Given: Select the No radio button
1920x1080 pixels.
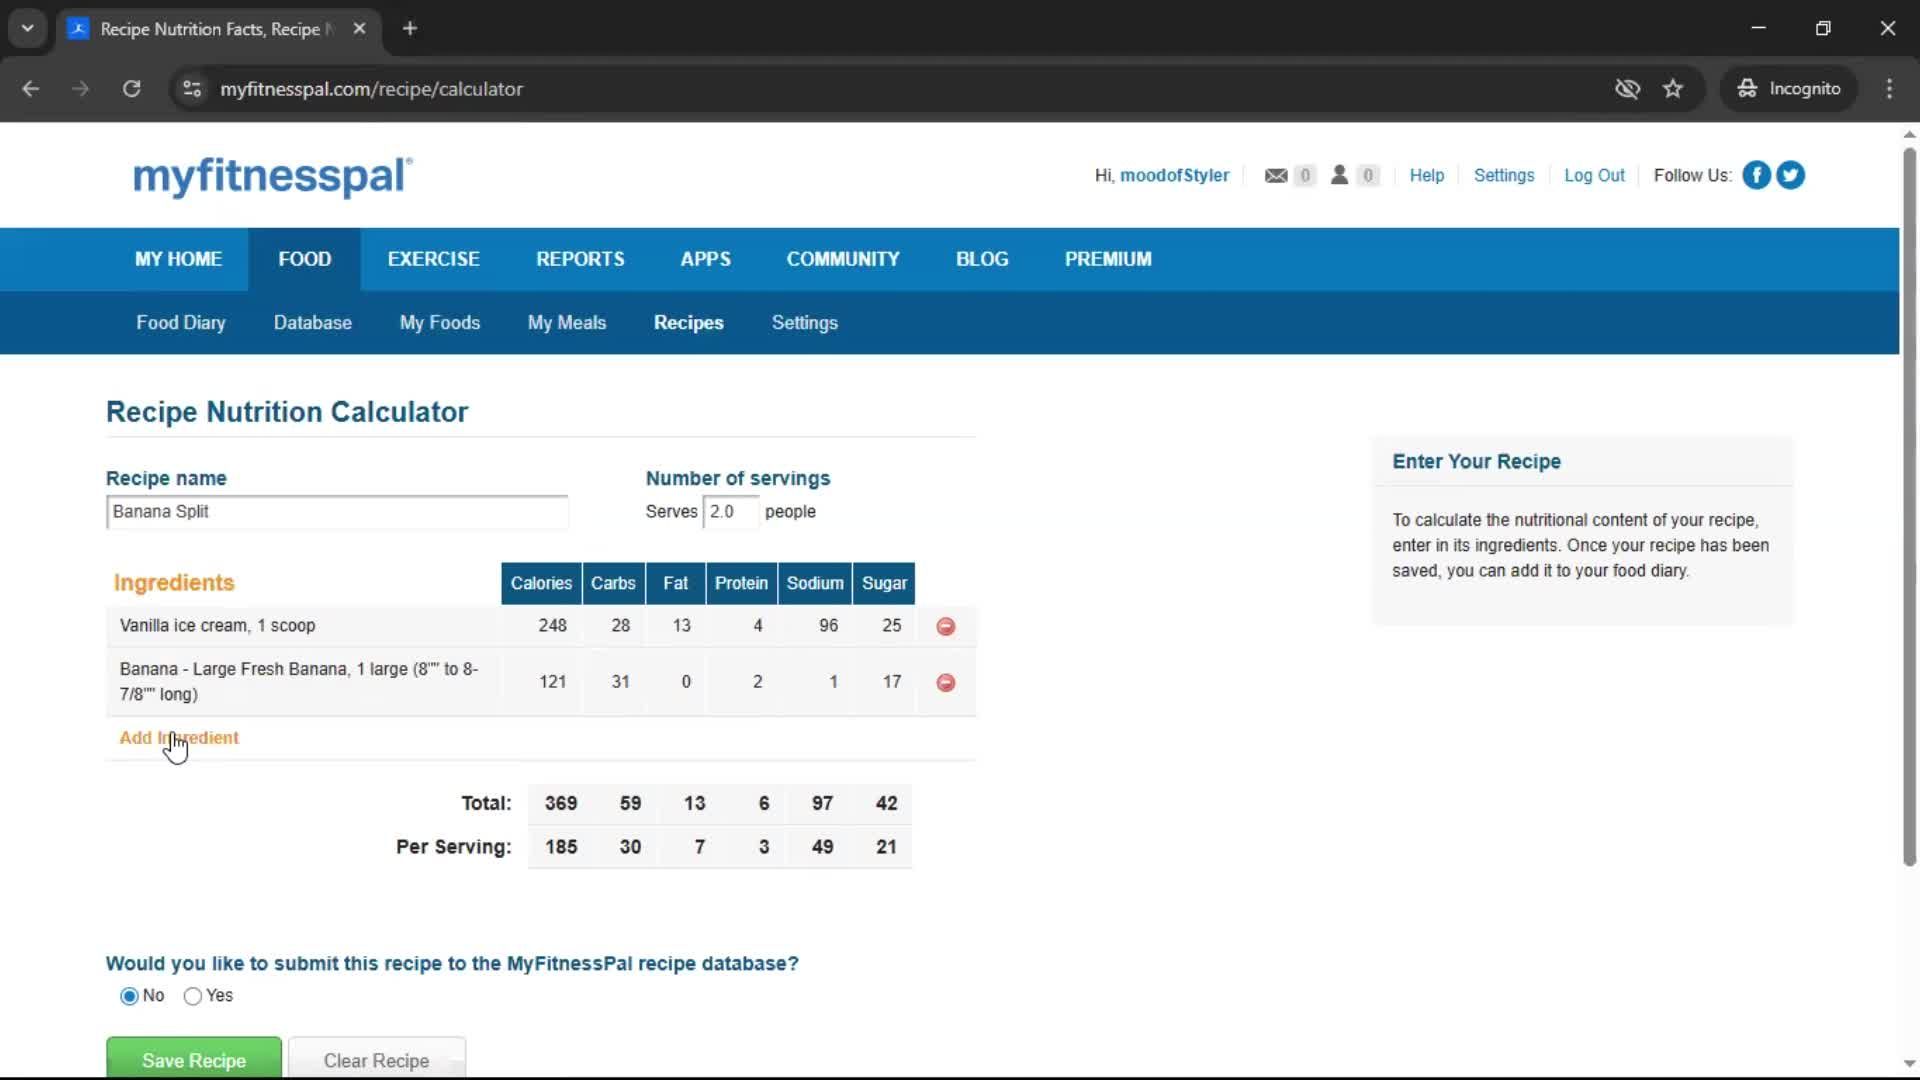Looking at the screenshot, I should click(x=128, y=996).
